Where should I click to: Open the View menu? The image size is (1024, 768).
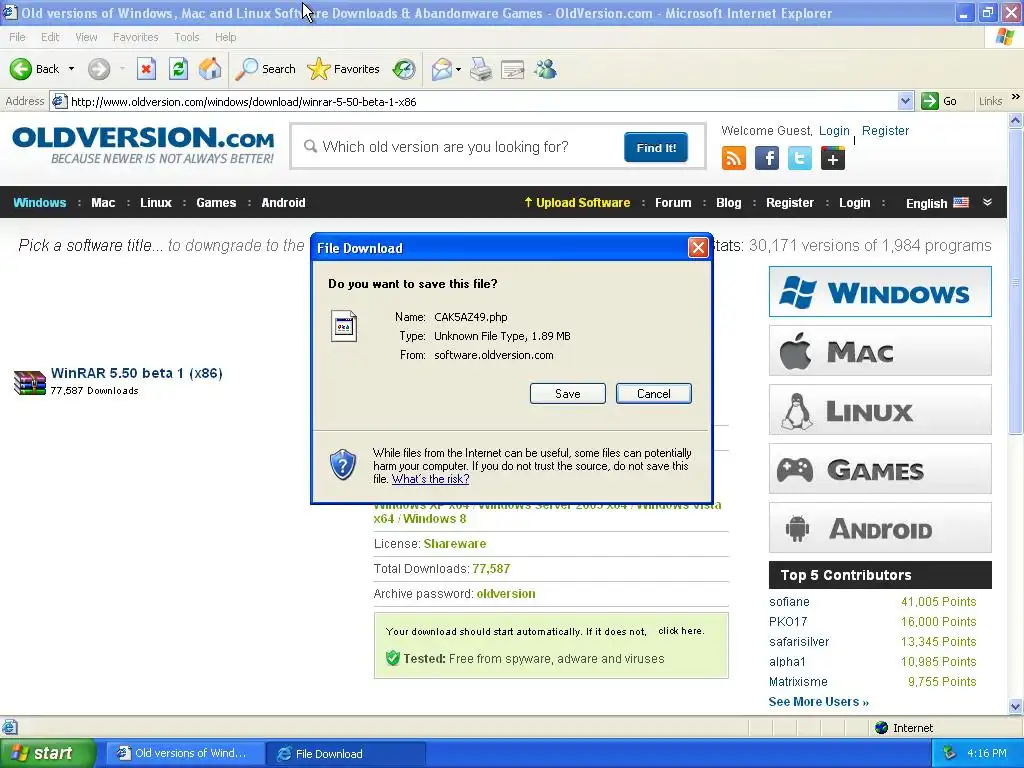tap(86, 37)
